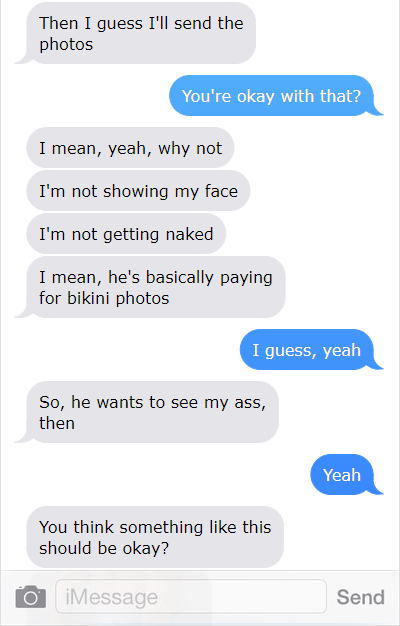Tap the "should be okay?" message bubble
The height and width of the screenshot is (626, 400).
(155, 537)
